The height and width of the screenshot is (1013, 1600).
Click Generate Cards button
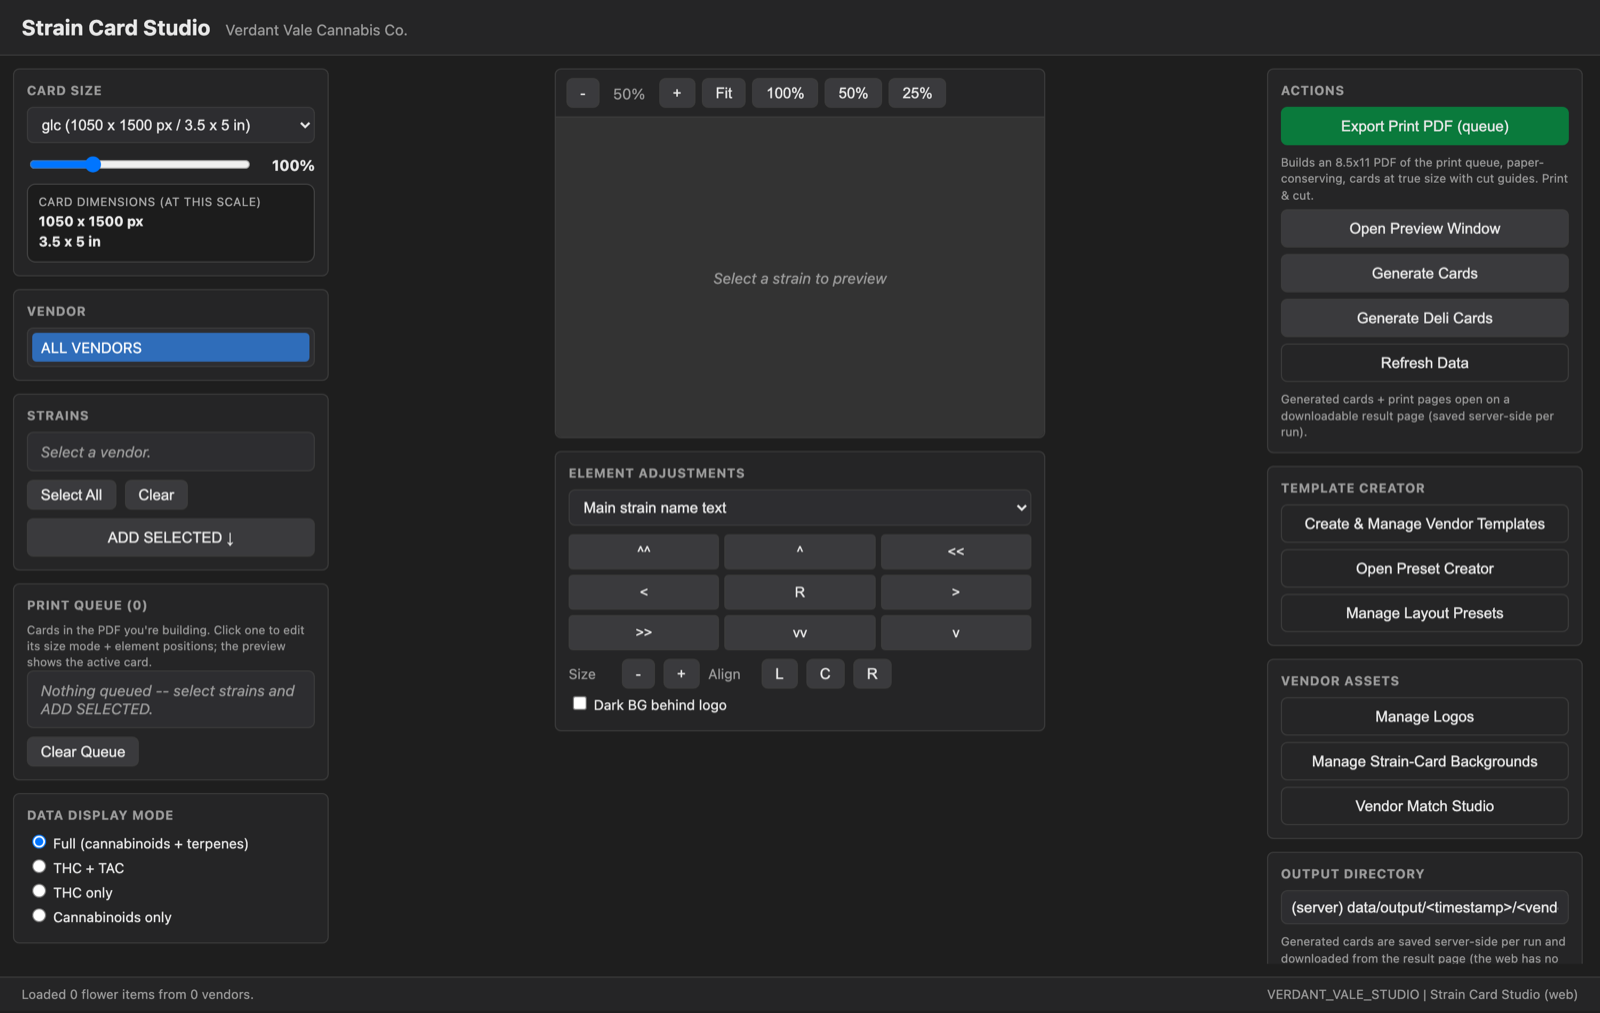[x=1425, y=273]
